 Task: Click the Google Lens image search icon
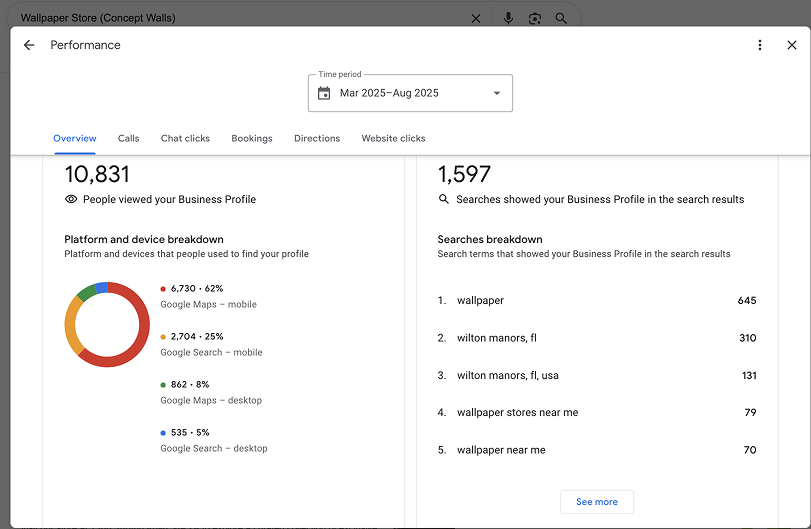pos(535,18)
